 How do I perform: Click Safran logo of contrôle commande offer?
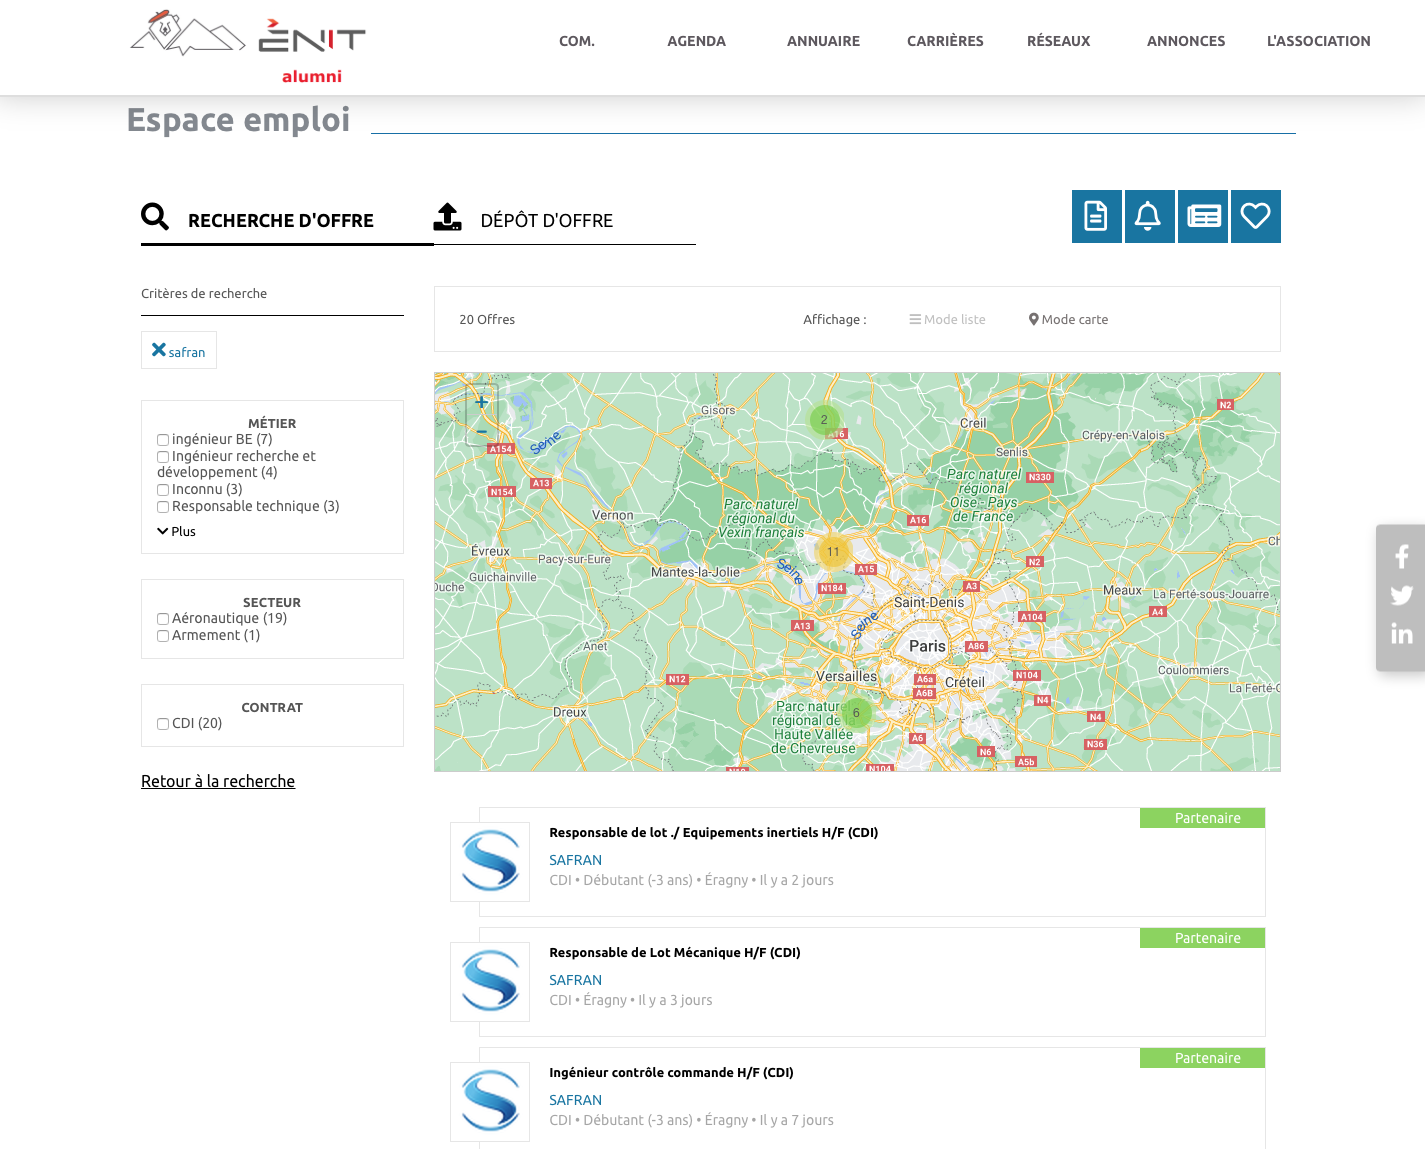[490, 1102]
